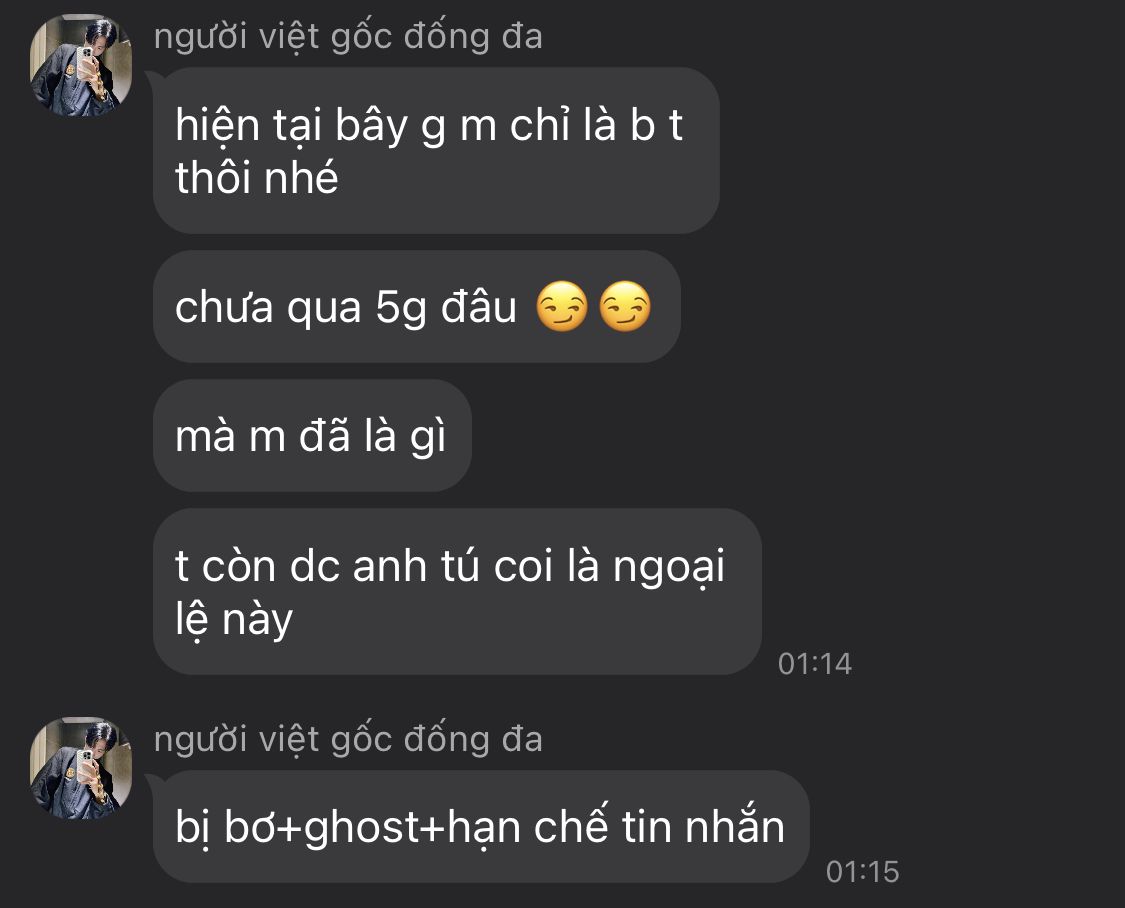Viewport: 1125px width, 908px height.
Task: Click the word 'ngoại' in fourth bubble
Action: 669,568
